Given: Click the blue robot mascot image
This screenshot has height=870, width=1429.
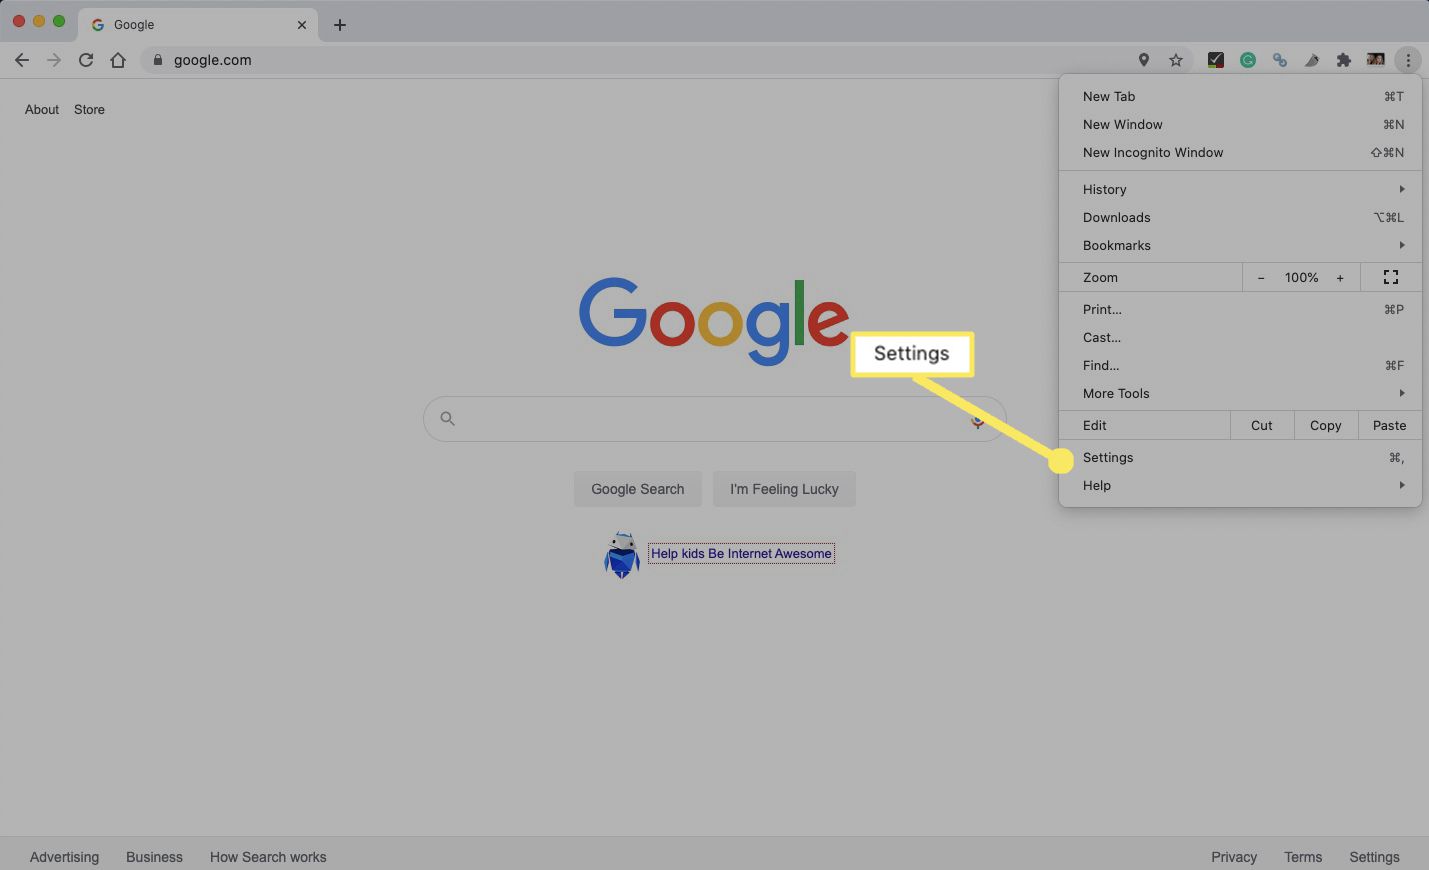Looking at the screenshot, I should pos(622,555).
